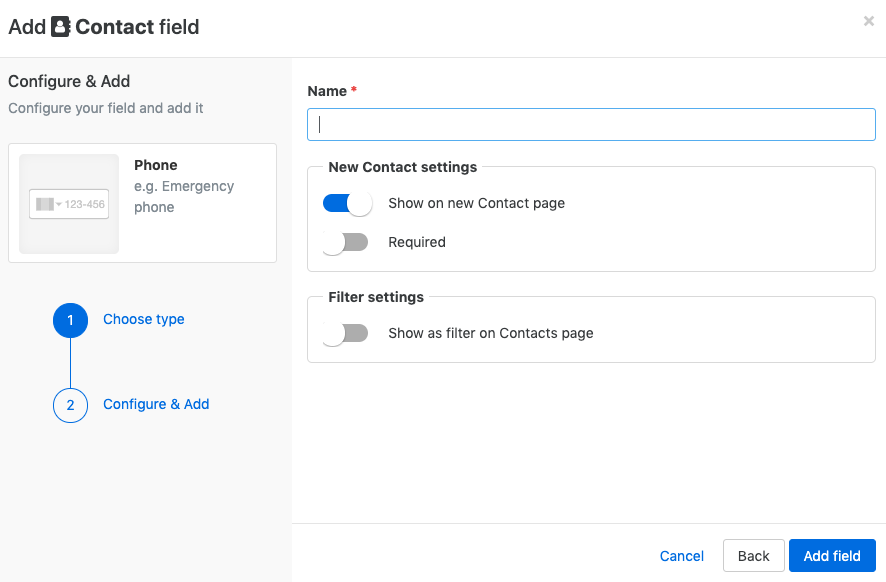
Task: Click the Back button
Action: coord(753,556)
